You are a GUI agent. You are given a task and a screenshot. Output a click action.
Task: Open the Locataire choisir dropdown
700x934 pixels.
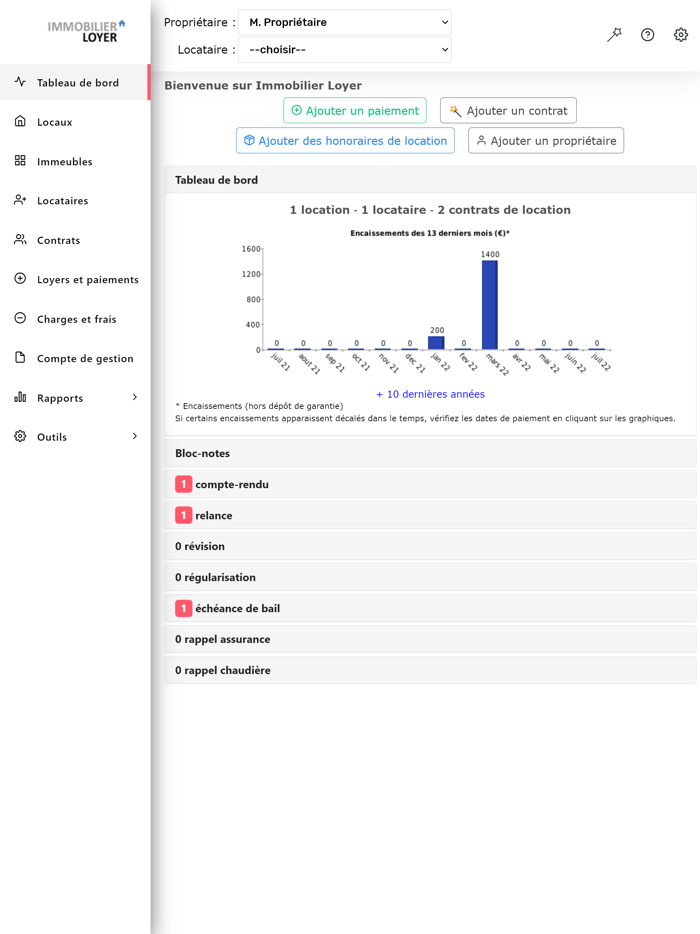pos(344,49)
